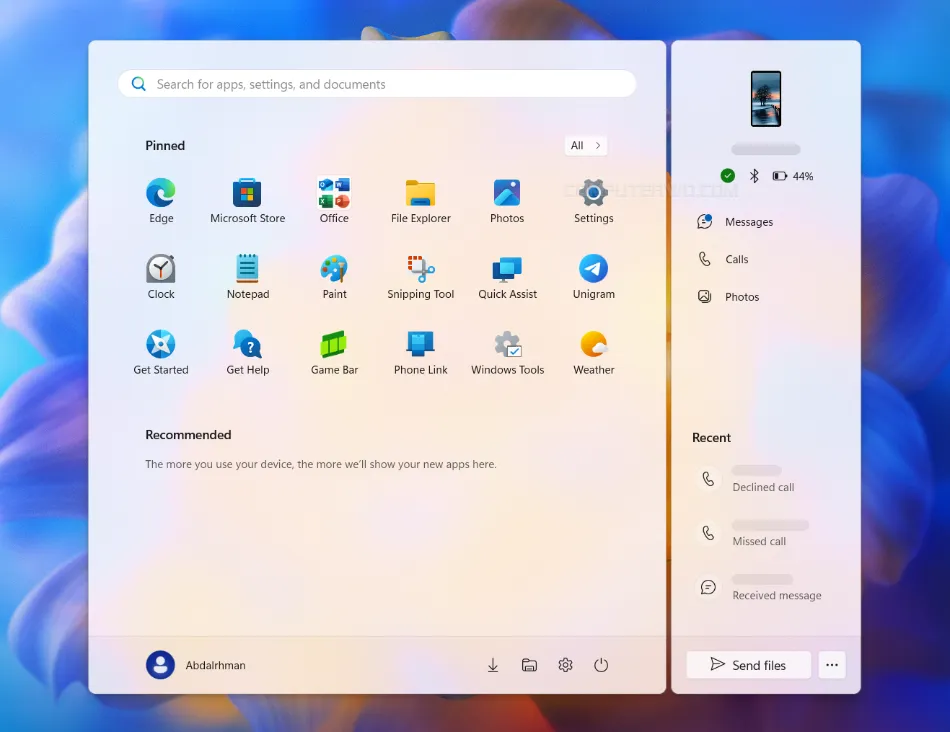Open the Phone Link app

click(420, 353)
